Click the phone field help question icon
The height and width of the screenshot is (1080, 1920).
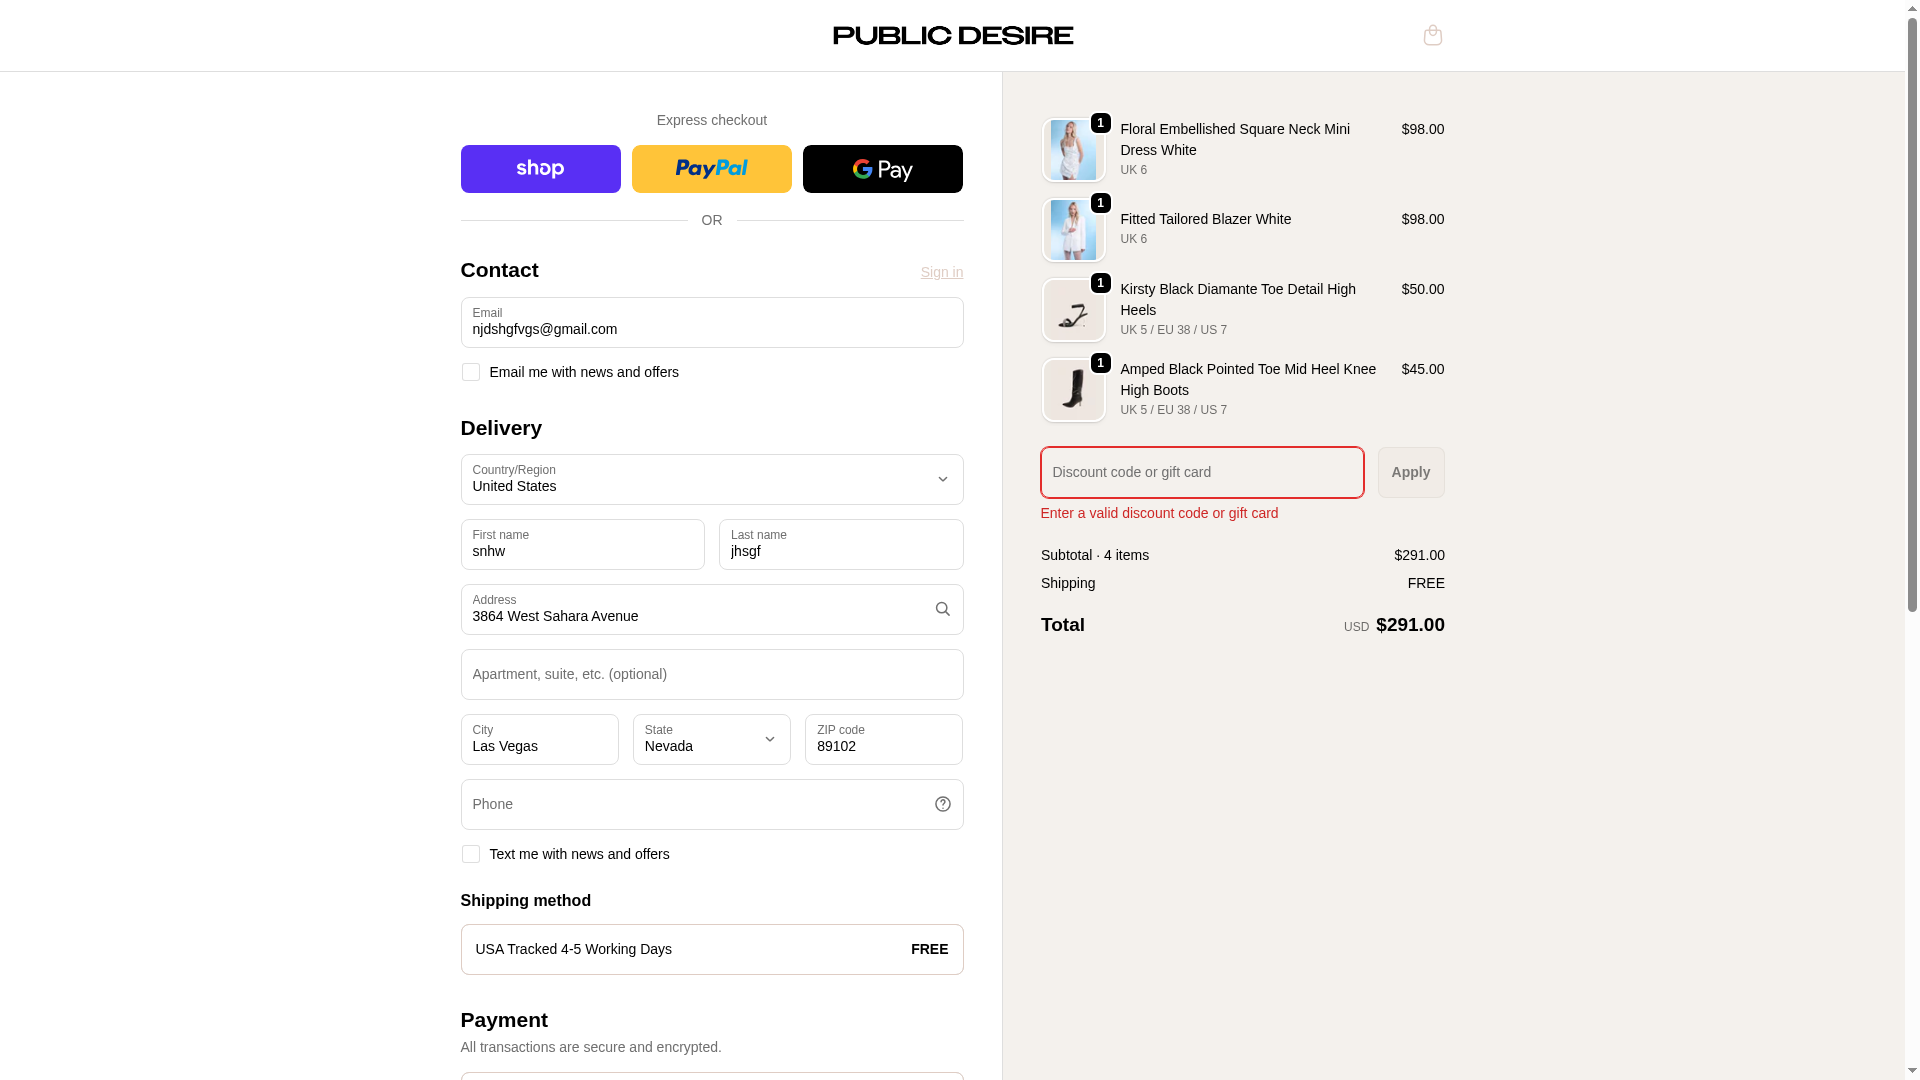click(x=942, y=804)
